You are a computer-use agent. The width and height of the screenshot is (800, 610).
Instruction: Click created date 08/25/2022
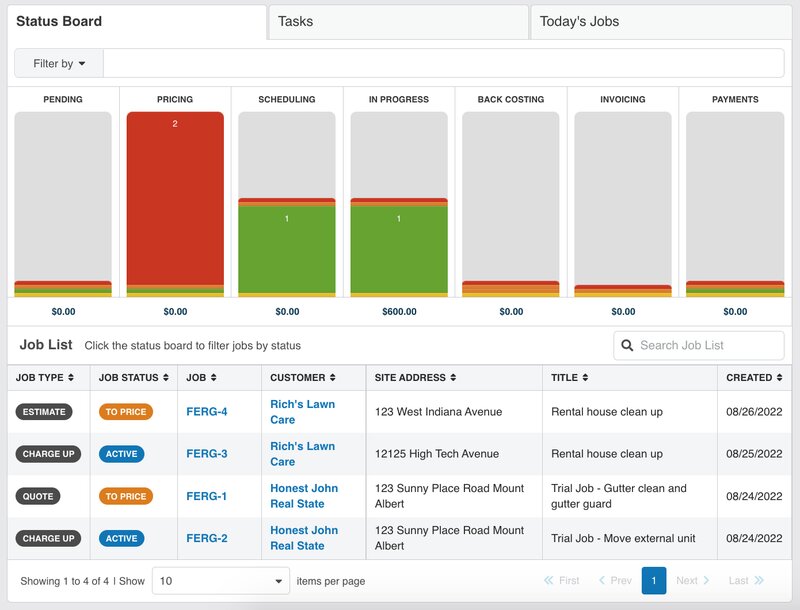[x=754, y=453]
